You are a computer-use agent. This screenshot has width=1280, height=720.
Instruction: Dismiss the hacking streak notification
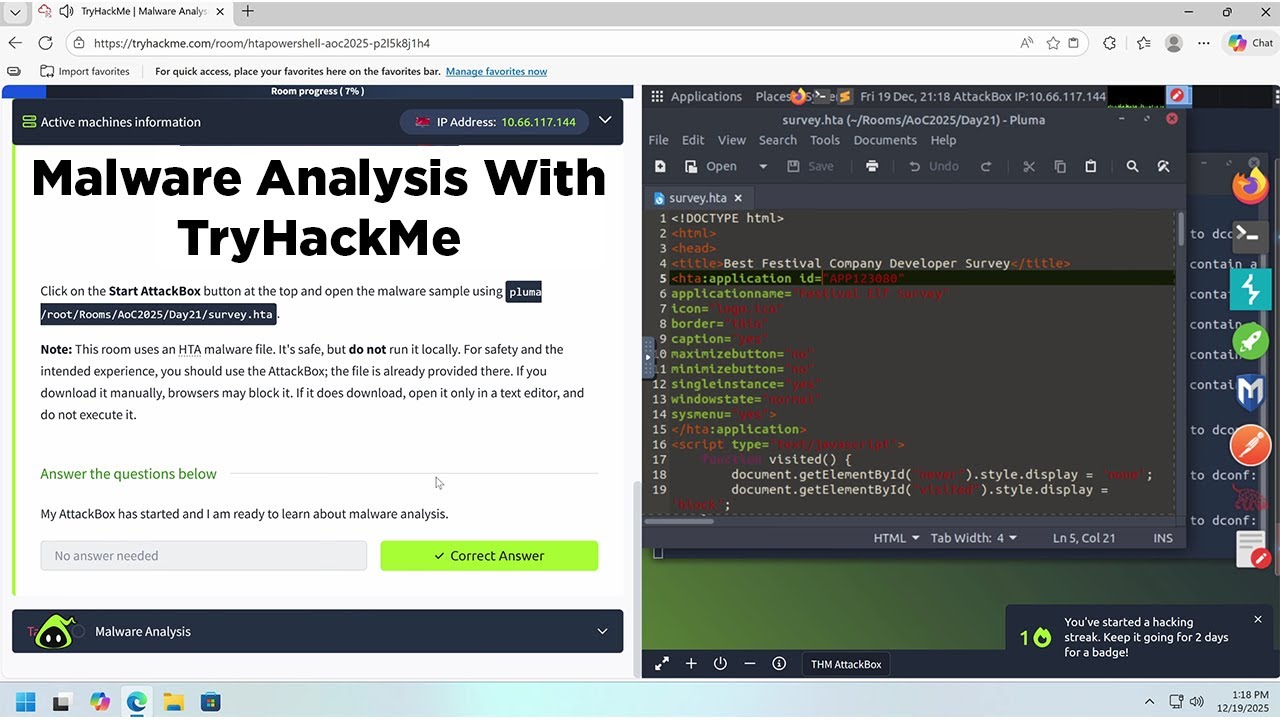(x=1258, y=620)
